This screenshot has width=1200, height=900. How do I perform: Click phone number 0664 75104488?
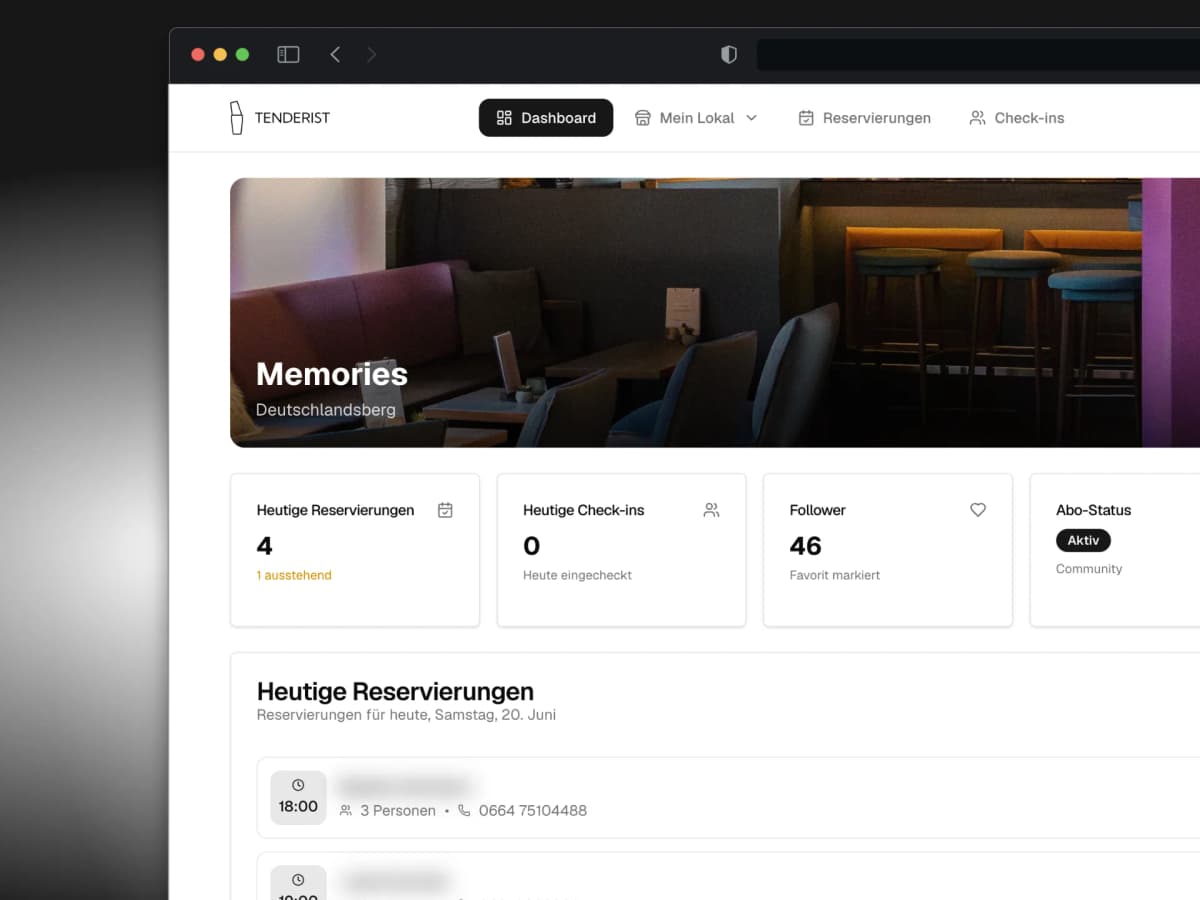(x=533, y=811)
